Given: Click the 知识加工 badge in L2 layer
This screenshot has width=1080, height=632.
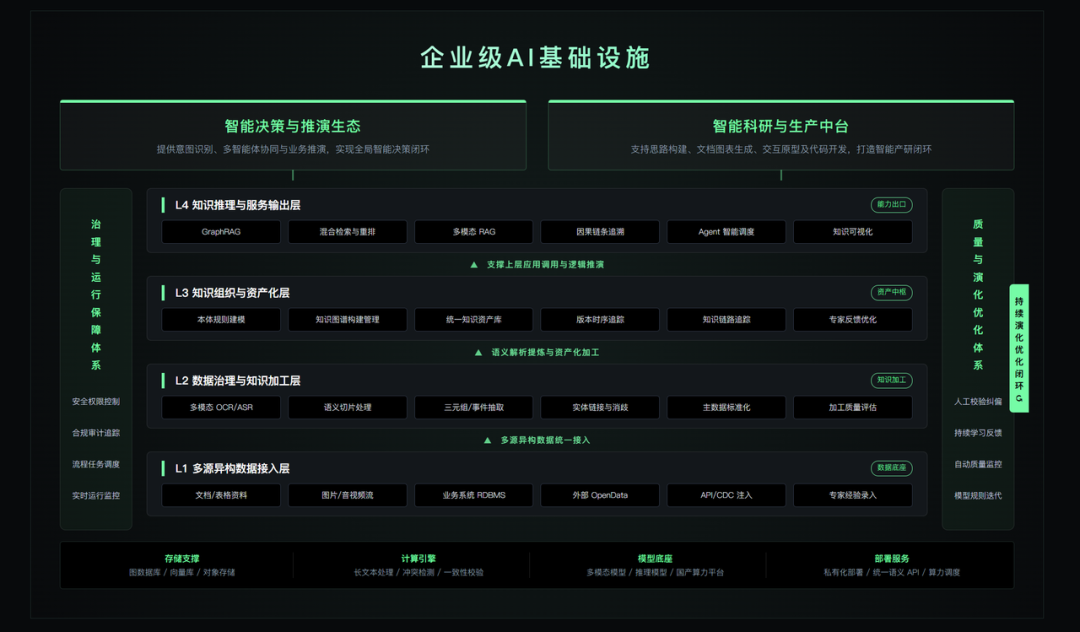Looking at the screenshot, I should pyautogui.click(x=891, y=380).
